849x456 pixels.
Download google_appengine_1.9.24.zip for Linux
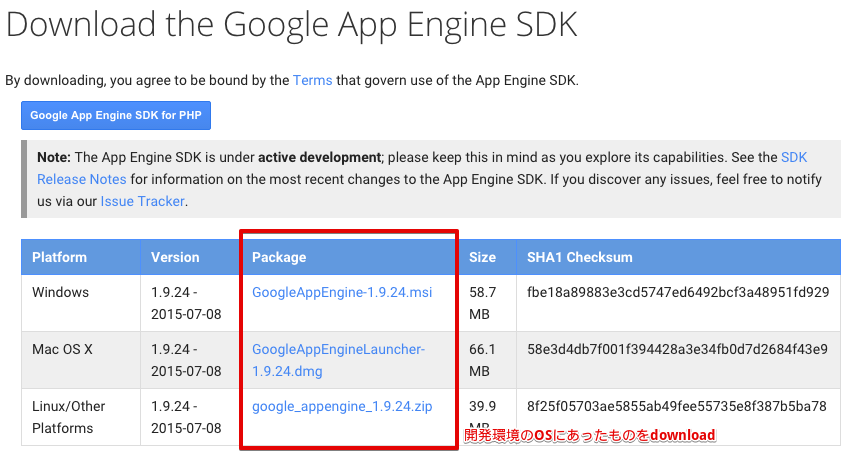coord(342,406)
